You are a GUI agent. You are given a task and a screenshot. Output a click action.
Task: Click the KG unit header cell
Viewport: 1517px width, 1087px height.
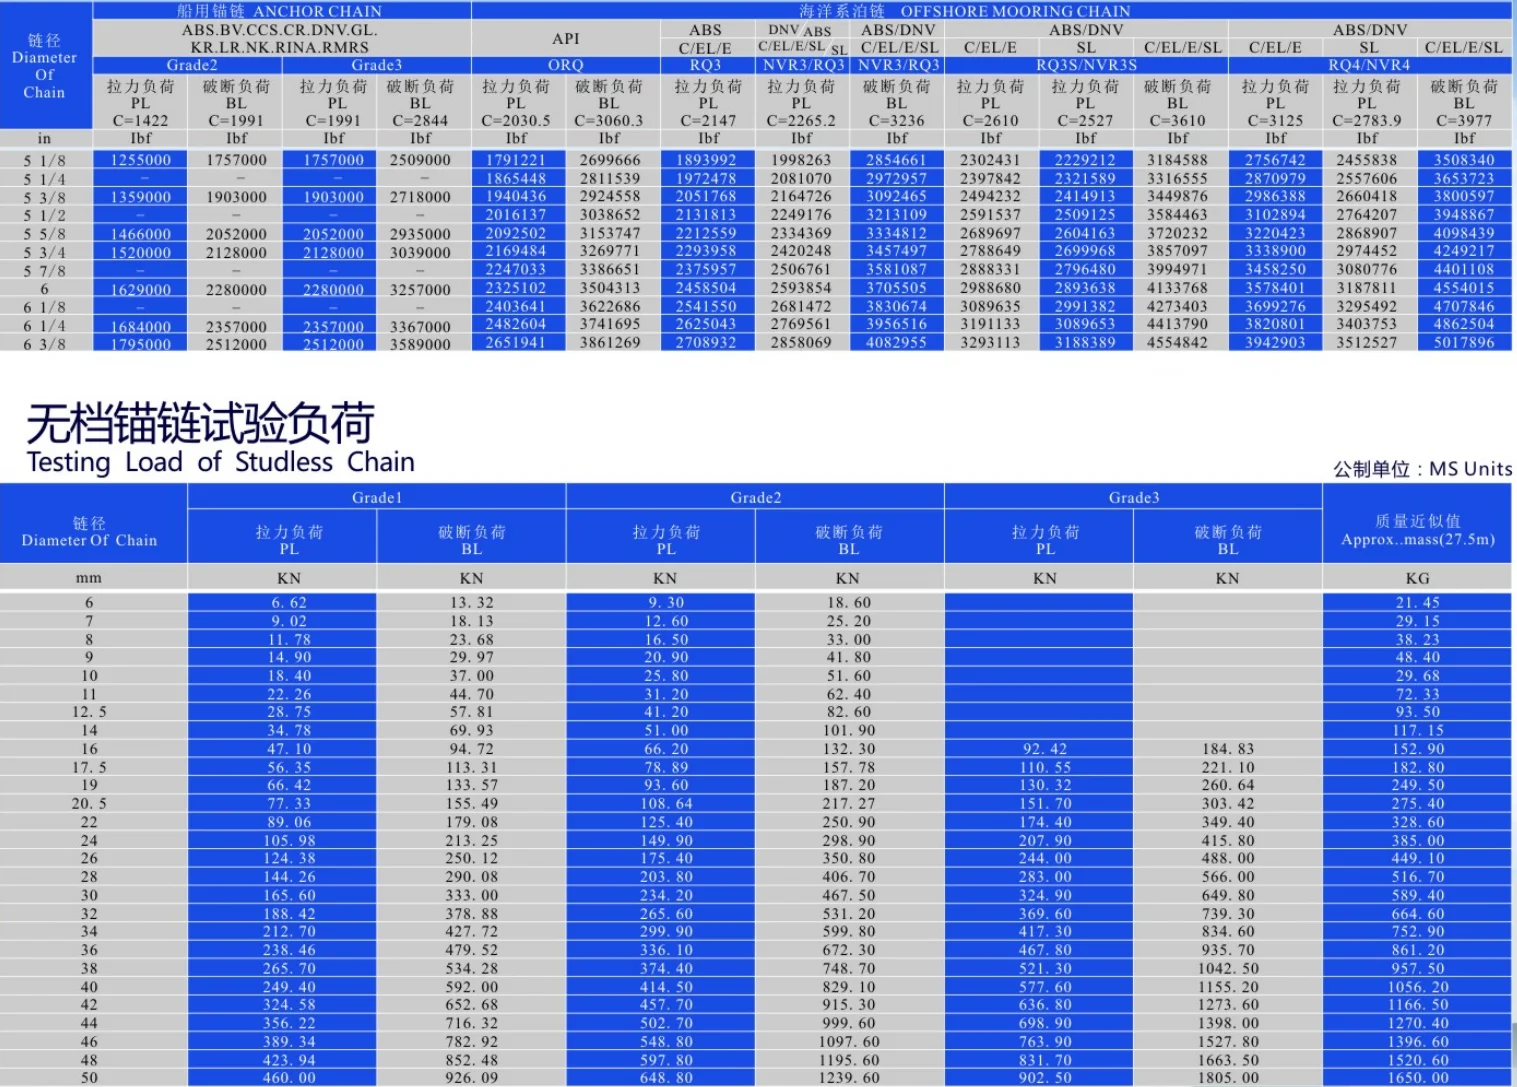click(x=1417, y=578)
